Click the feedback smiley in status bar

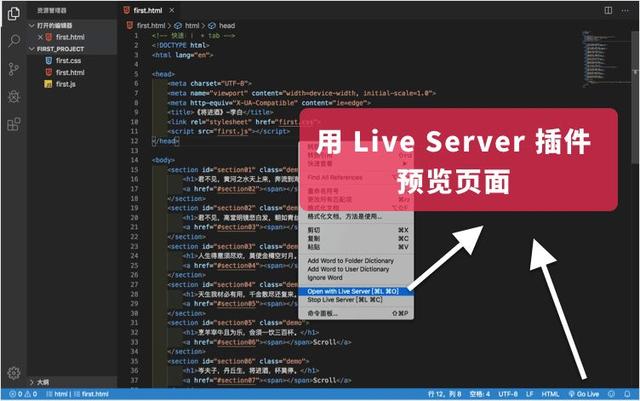pyautogui.click(x=611, y=394)
